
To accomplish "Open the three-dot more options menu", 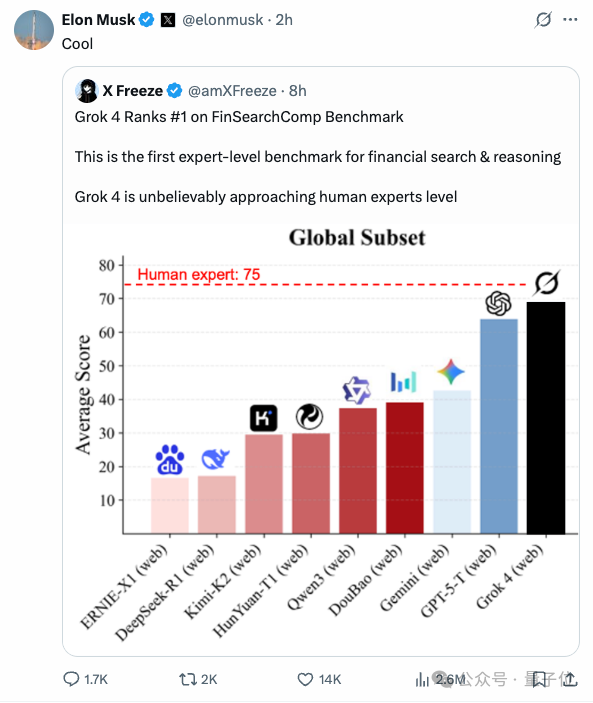I will tap(570, 20).
